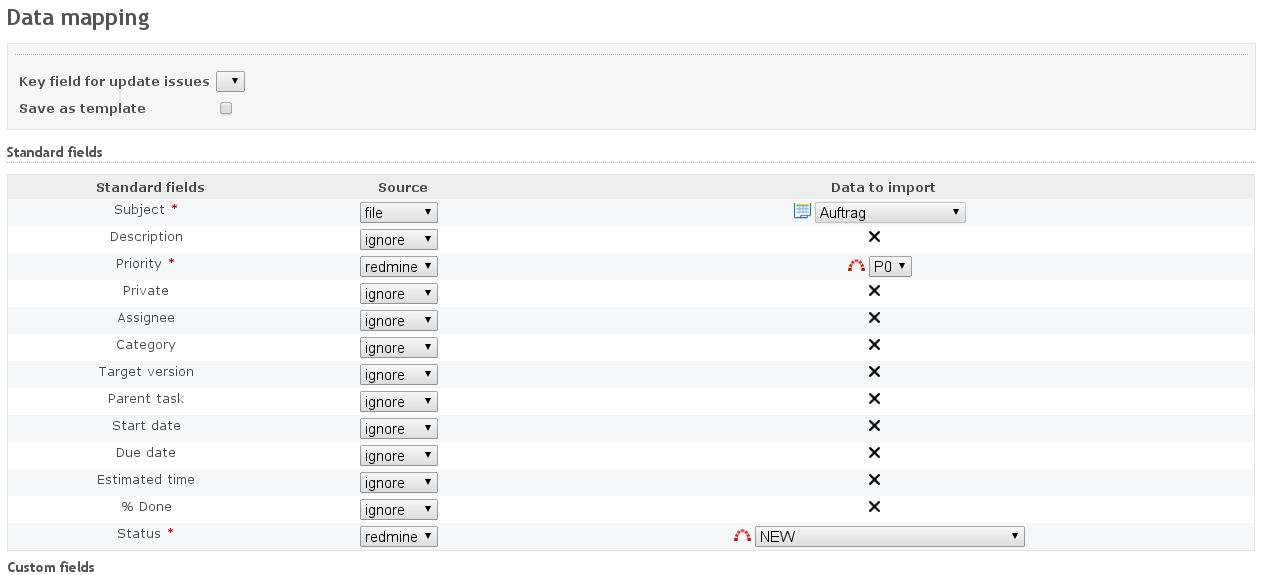Open the Priority source redmine dropdown

398,267
